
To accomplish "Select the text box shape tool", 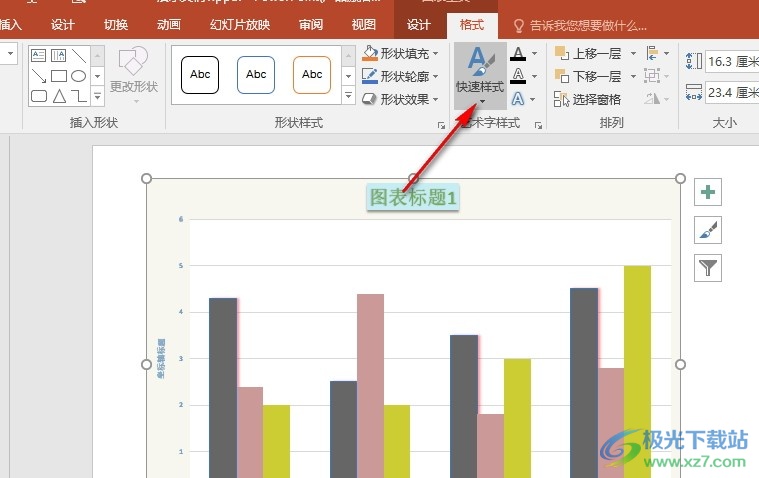I will click(x=38, y=55).
